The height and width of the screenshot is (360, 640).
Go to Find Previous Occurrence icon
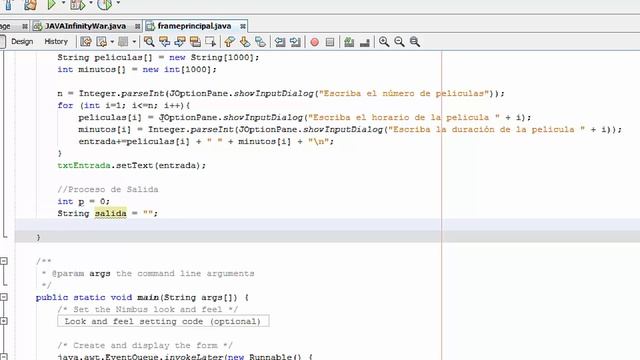164,42
